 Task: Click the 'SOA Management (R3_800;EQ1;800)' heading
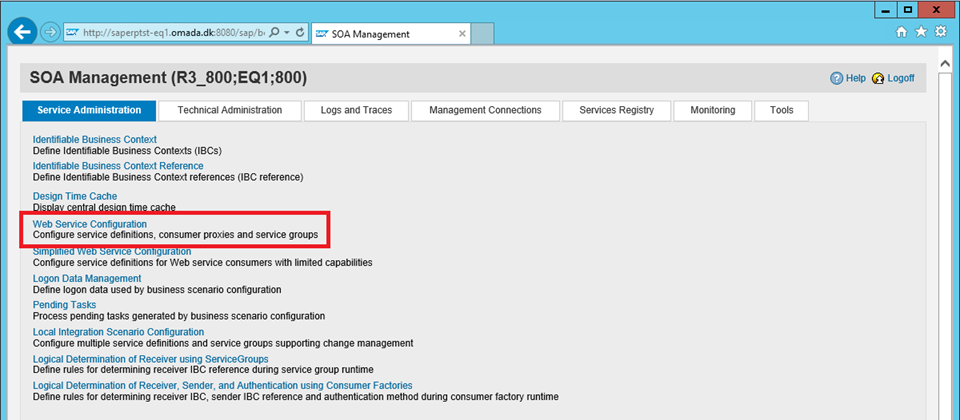pos(168,78)
